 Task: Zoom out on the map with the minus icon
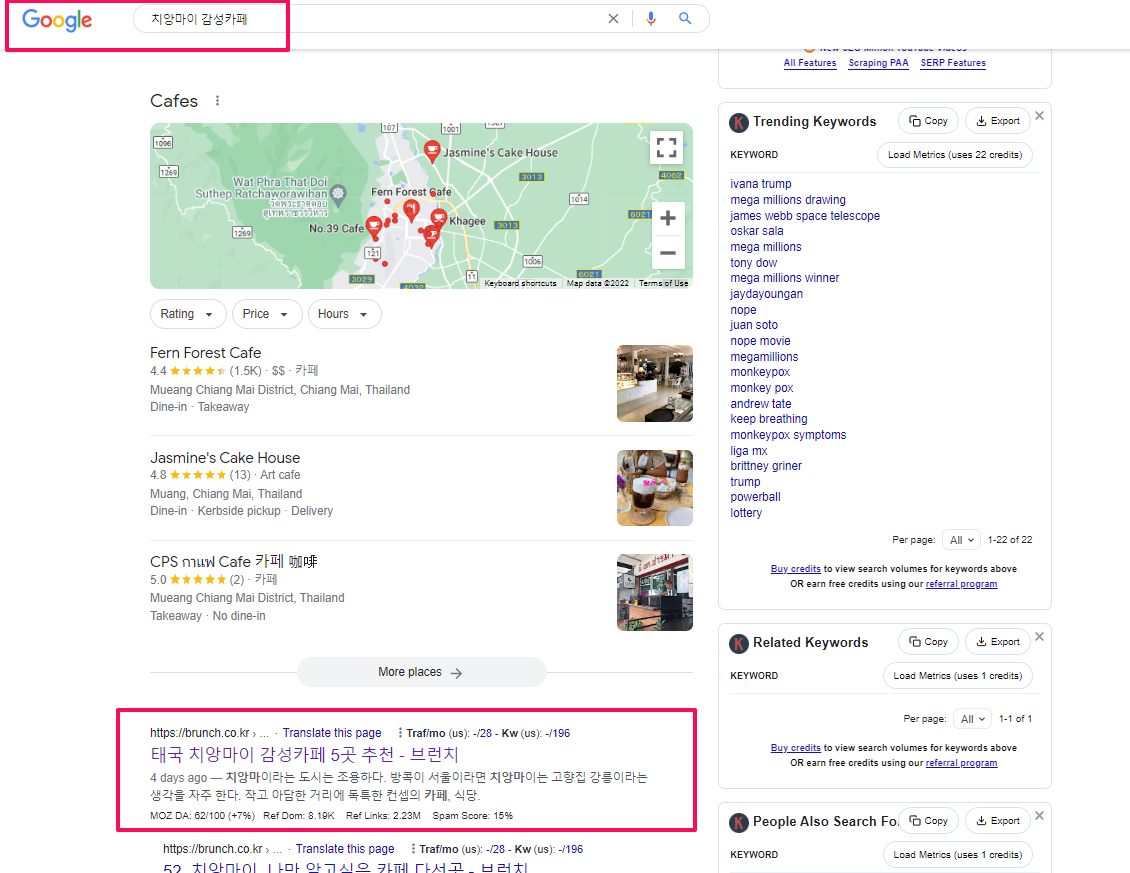pyautogui.click(x=667, y=253)
